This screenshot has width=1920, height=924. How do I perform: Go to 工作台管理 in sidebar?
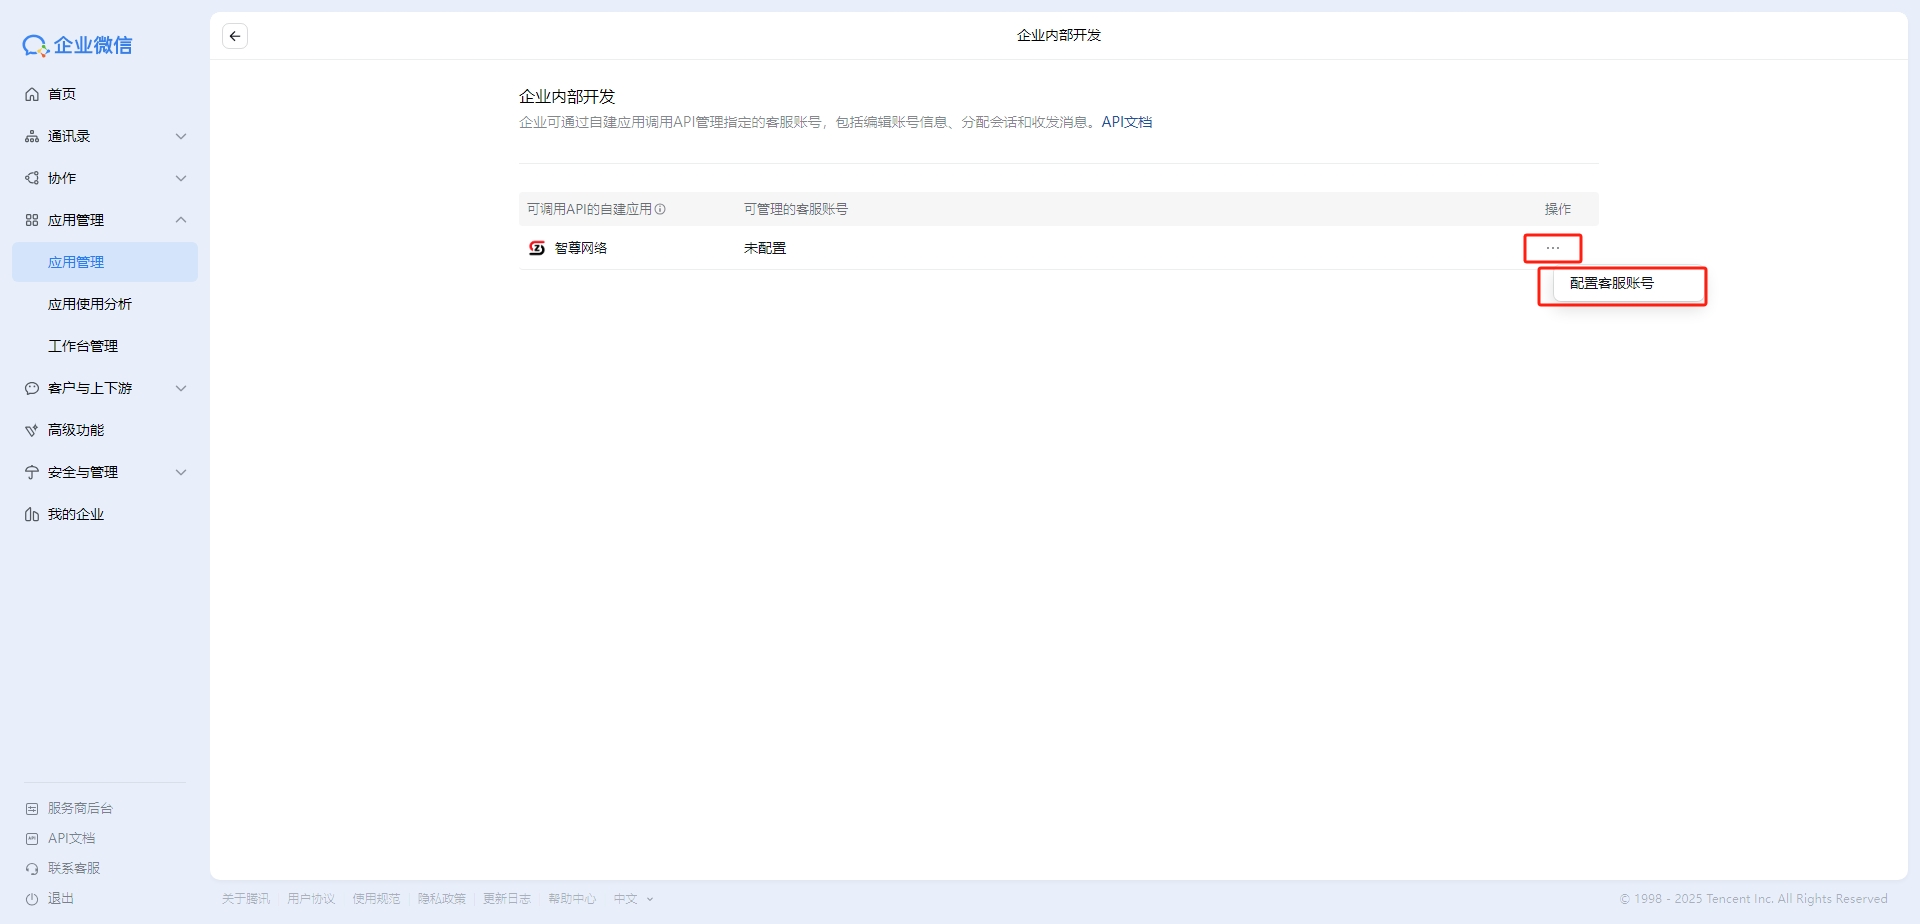(x=83, y=346)
